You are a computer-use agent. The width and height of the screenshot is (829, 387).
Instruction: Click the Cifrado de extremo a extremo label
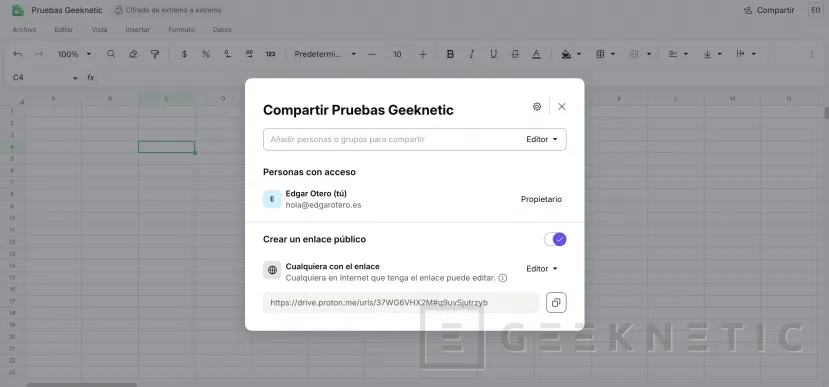click(169, 10)
